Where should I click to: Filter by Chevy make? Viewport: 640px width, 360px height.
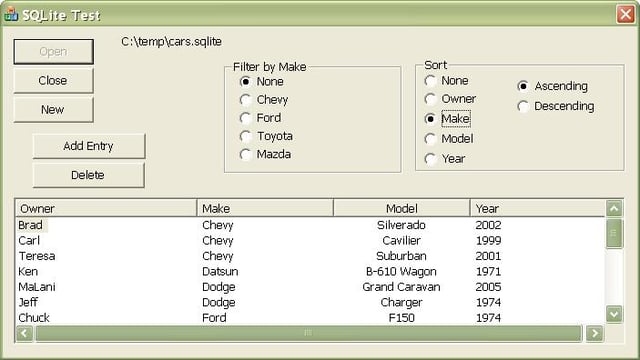click(264, 100)
